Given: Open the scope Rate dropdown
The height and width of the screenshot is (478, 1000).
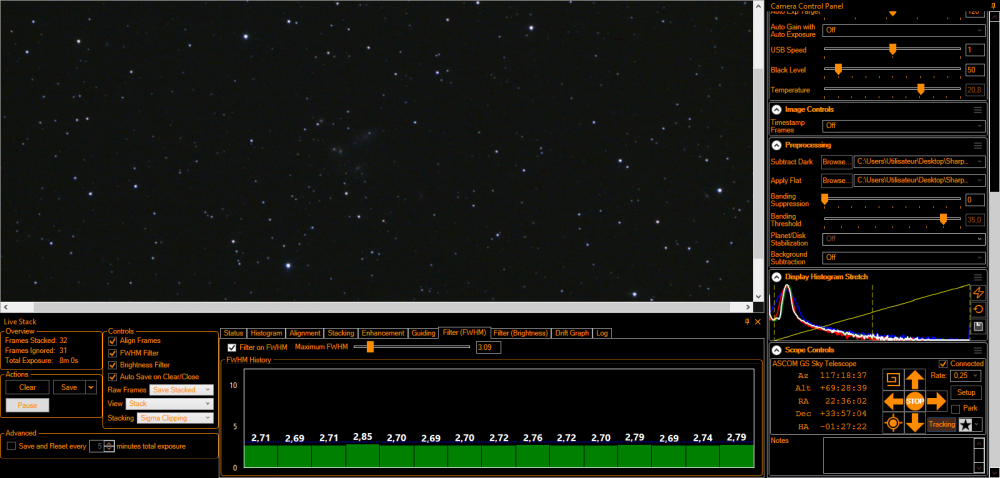Looking at the screenshot, I should (x=964, y=376).
